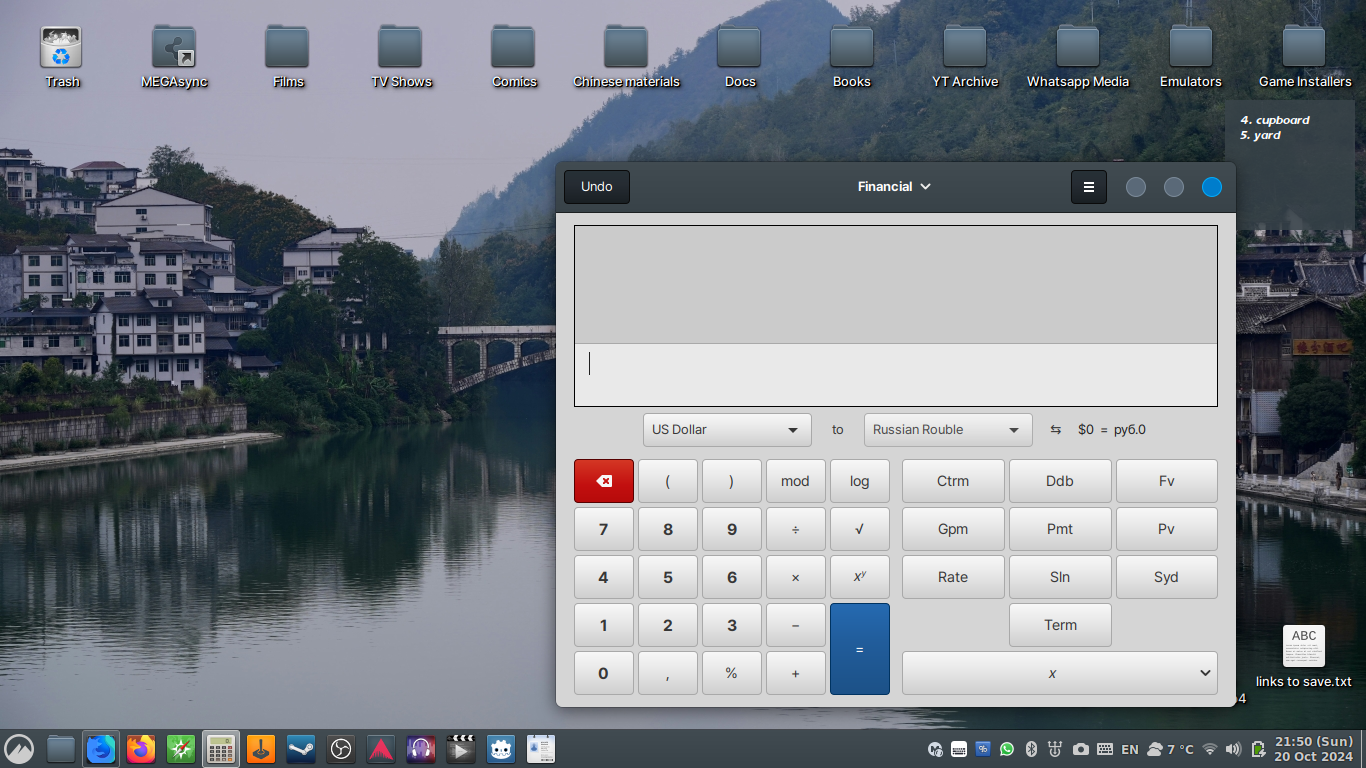
Task: Open Bluetooth settings from the system tray
Action: [x=1032, y=748]
